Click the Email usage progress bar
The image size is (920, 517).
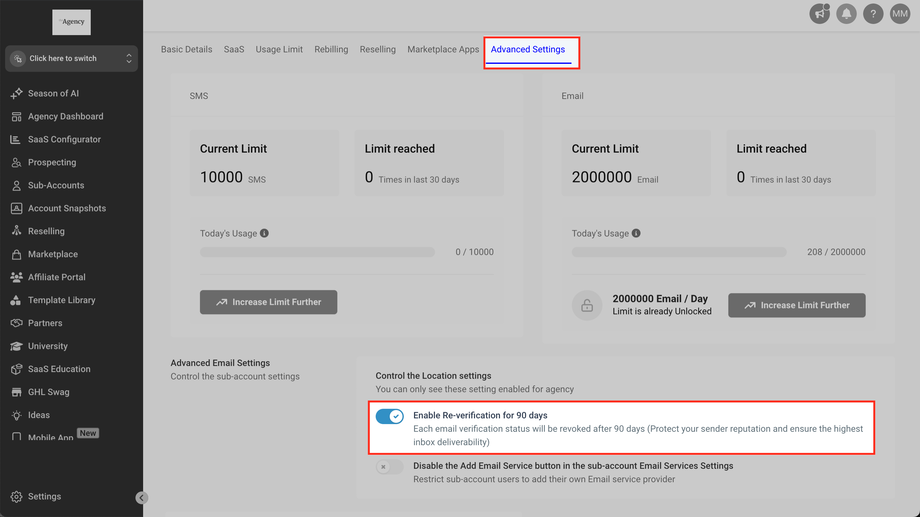click(x=679, y=252)
